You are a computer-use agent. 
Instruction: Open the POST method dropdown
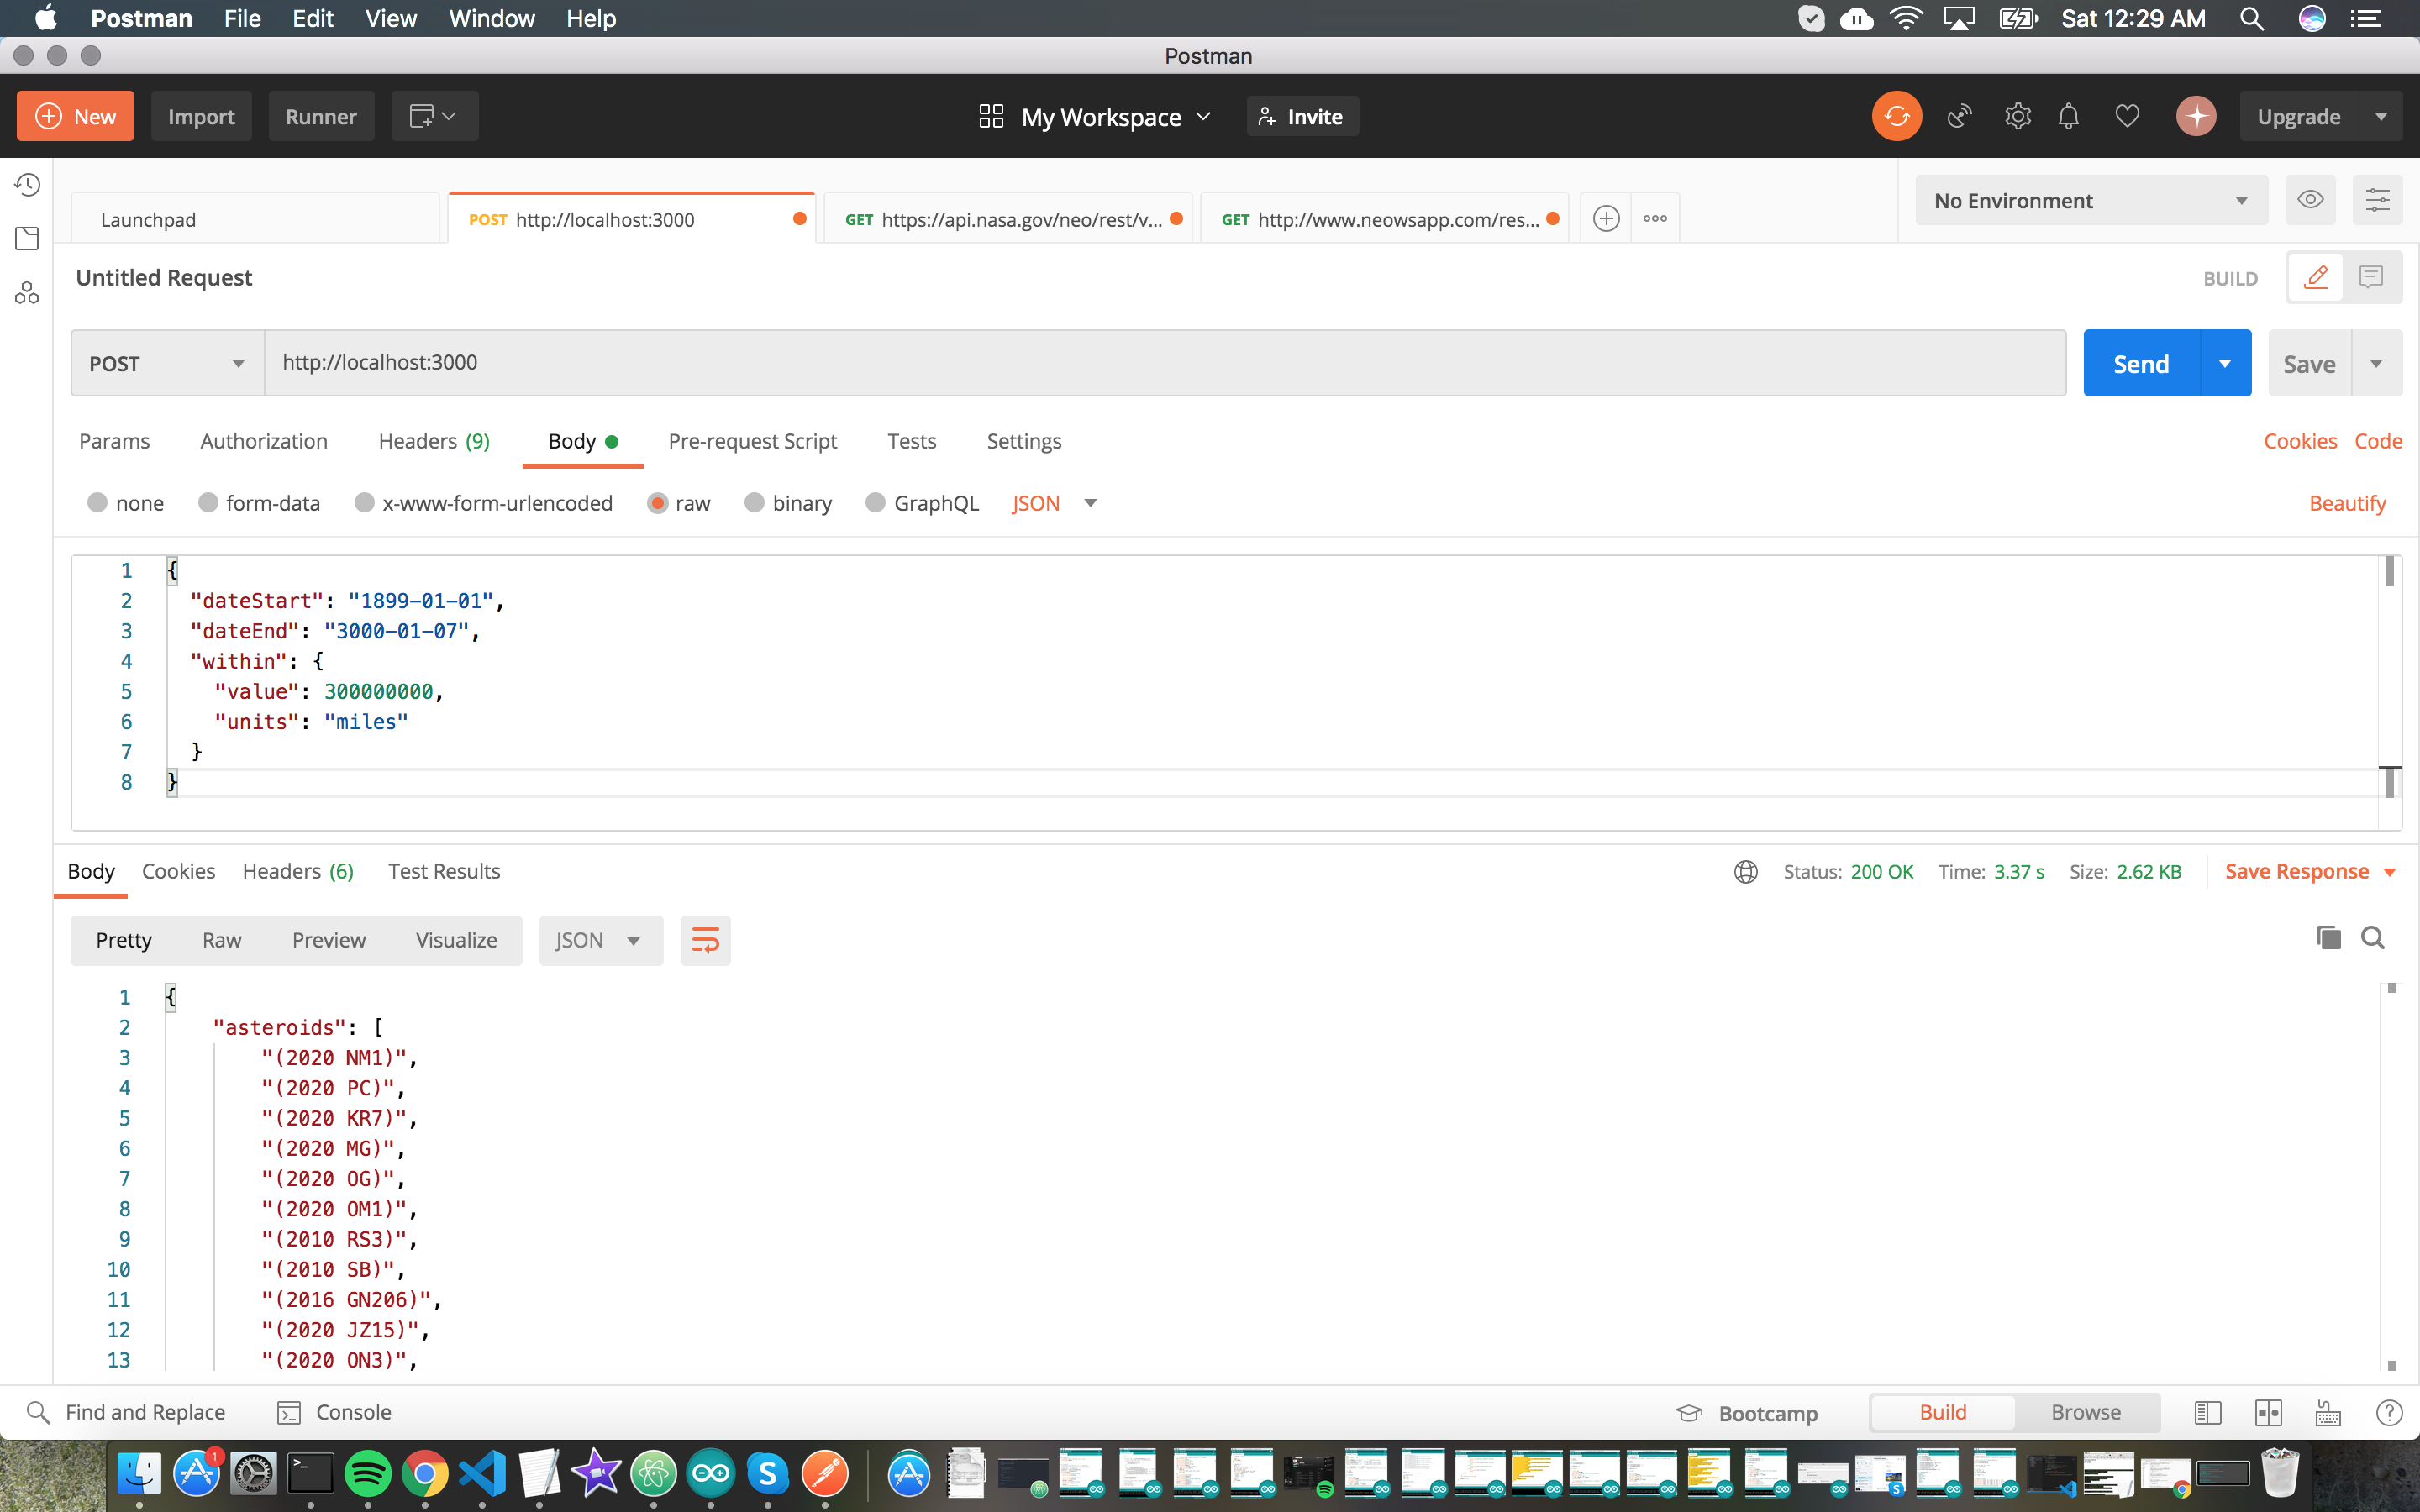(167, 363)
